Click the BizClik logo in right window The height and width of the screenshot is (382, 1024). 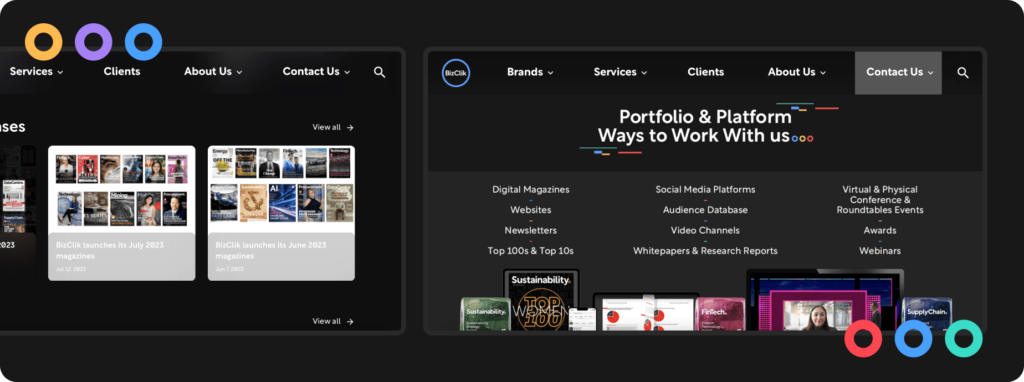[456, 72]
